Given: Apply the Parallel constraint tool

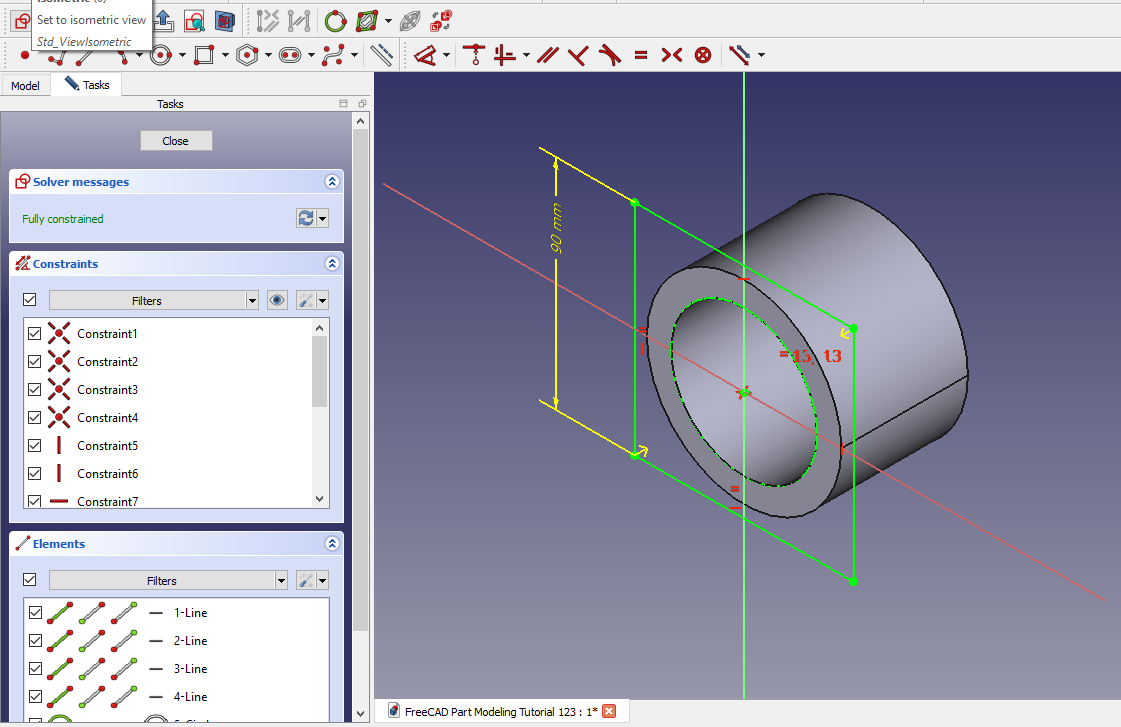Looking at the screenshot, I should click(546, 55).
